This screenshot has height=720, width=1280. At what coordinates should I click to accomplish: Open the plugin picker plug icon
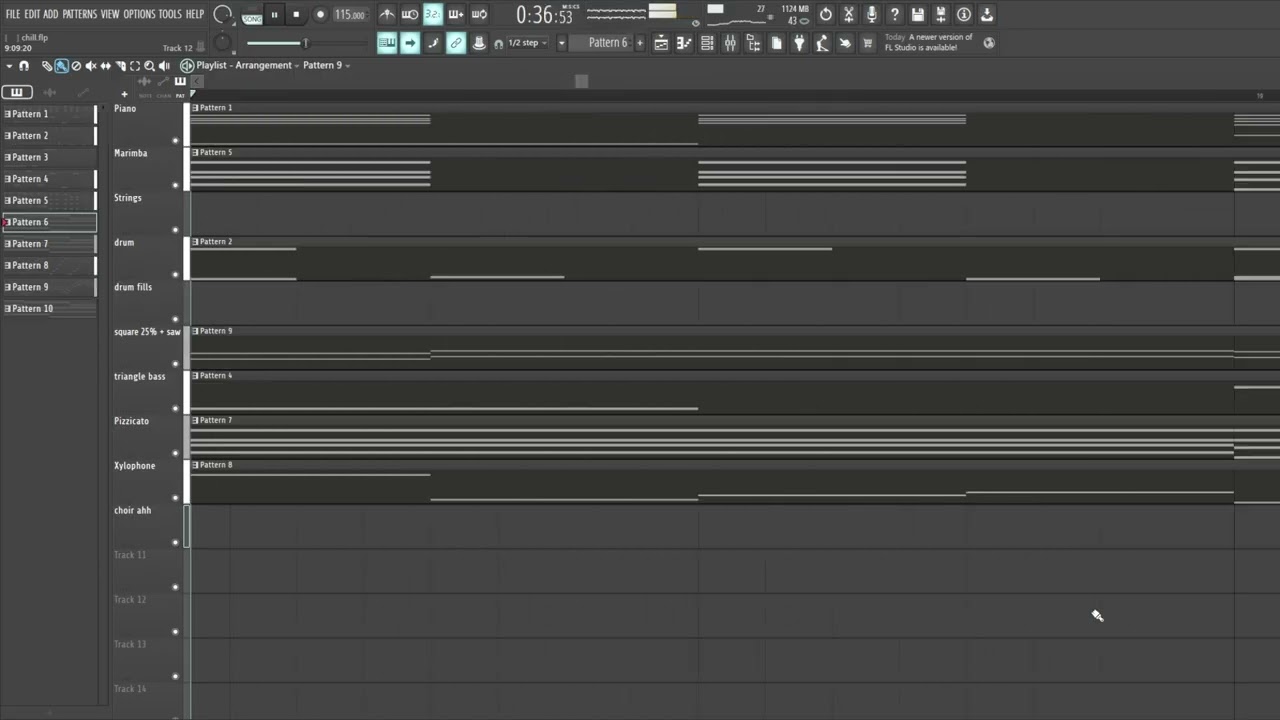point(799,43)
